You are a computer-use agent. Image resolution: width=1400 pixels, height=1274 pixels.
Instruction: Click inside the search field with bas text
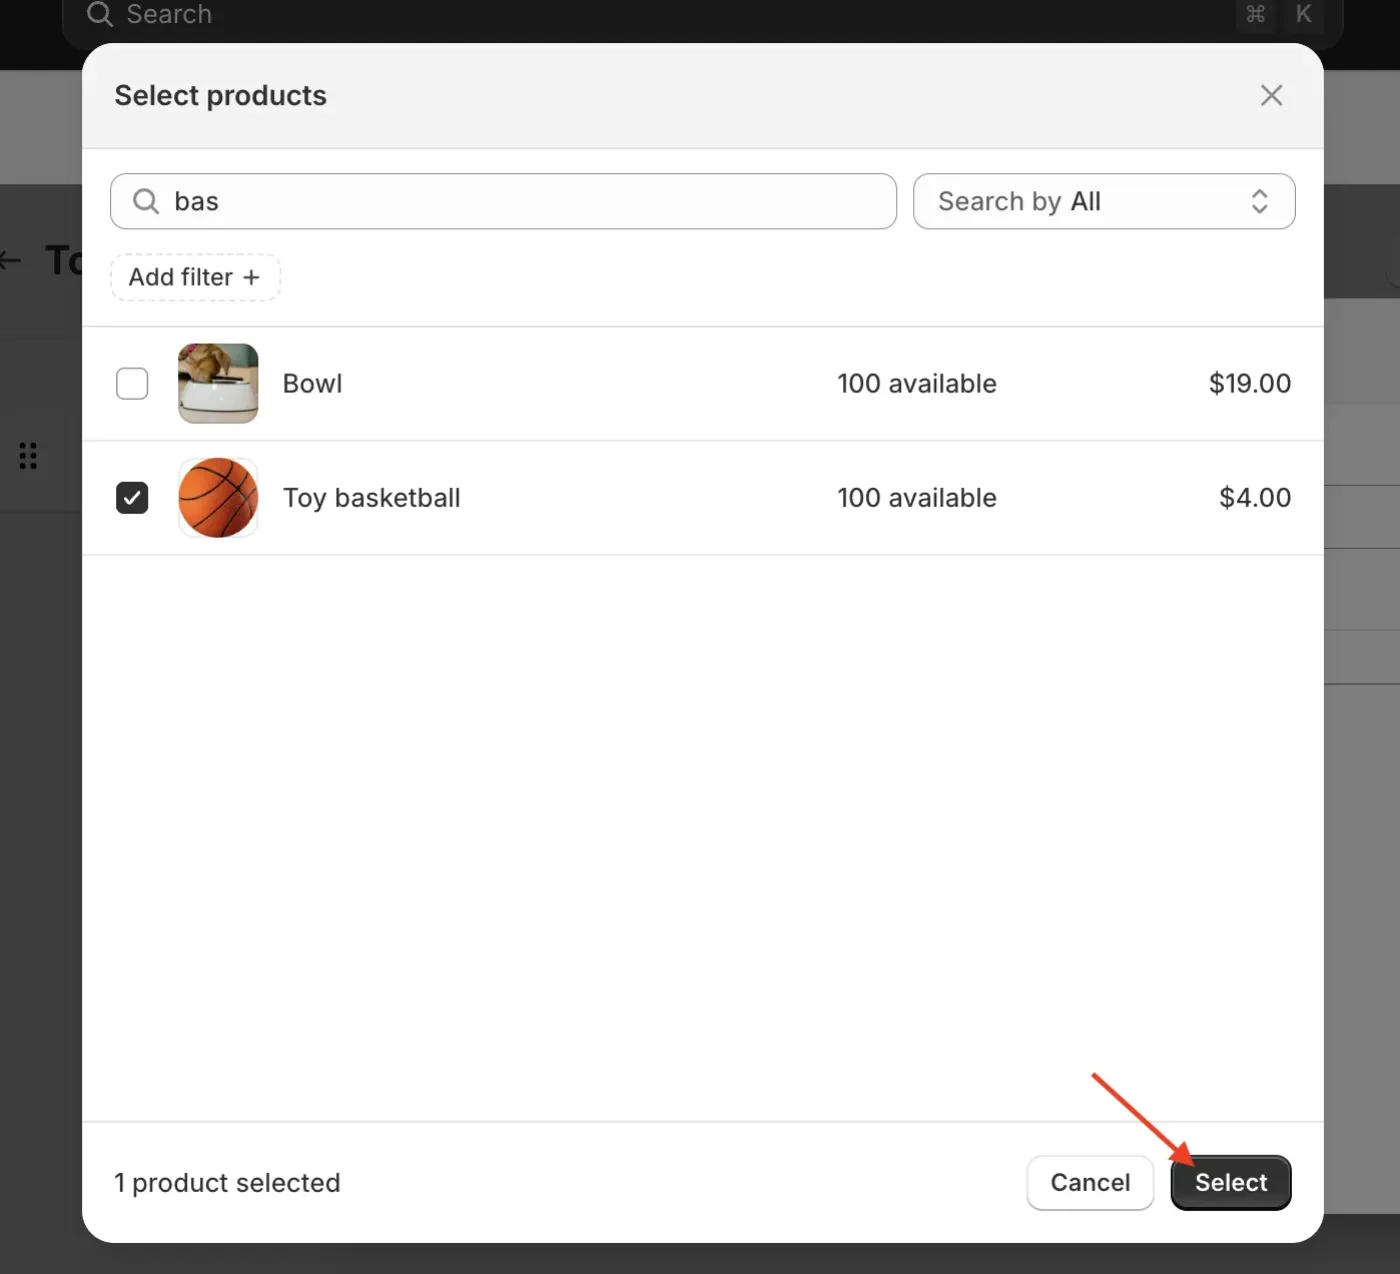click(x=500, y=201)
